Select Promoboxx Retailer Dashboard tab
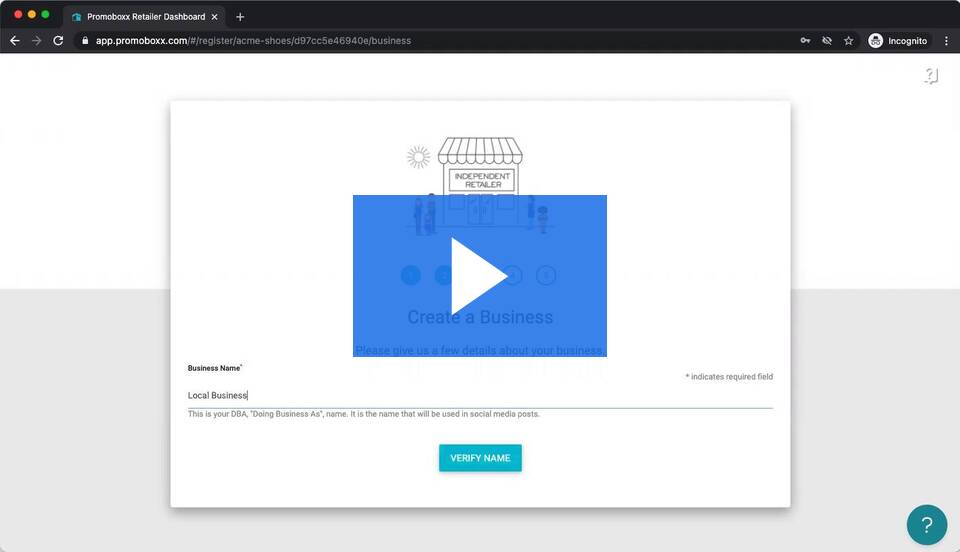The width and height of the screenshot is (960, 552). 145,17
